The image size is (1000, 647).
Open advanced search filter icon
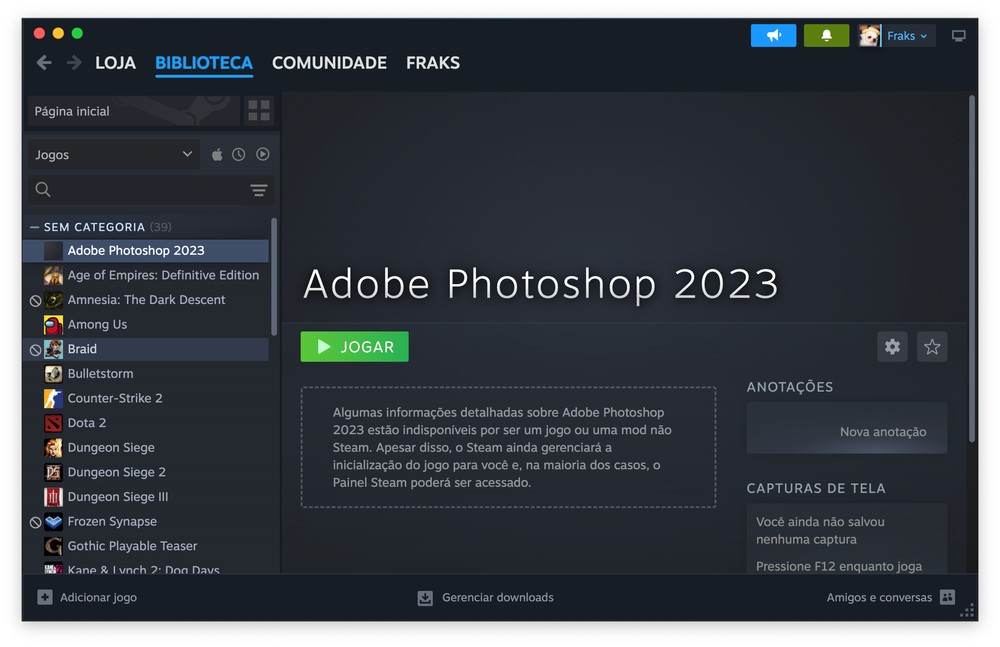[x=259, y=190]
